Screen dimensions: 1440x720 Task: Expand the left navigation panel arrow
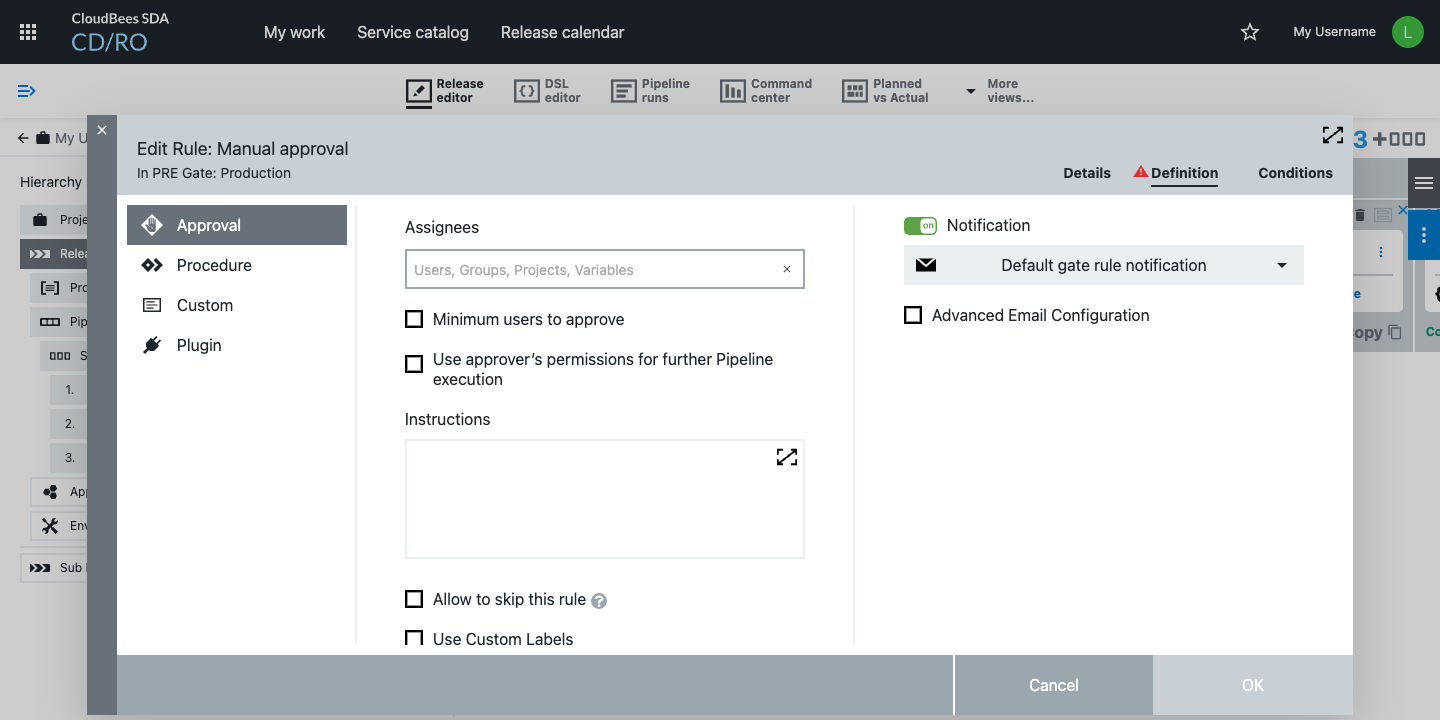pyautogui.click(x=27, y=91)
